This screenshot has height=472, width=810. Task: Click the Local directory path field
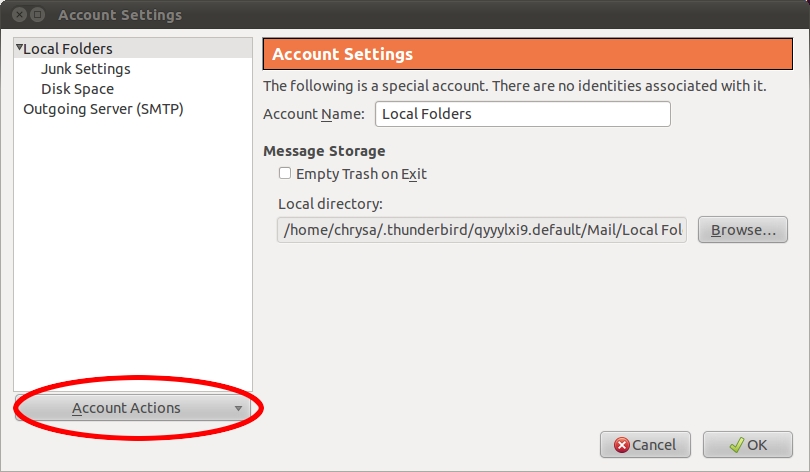click(482, 230)
